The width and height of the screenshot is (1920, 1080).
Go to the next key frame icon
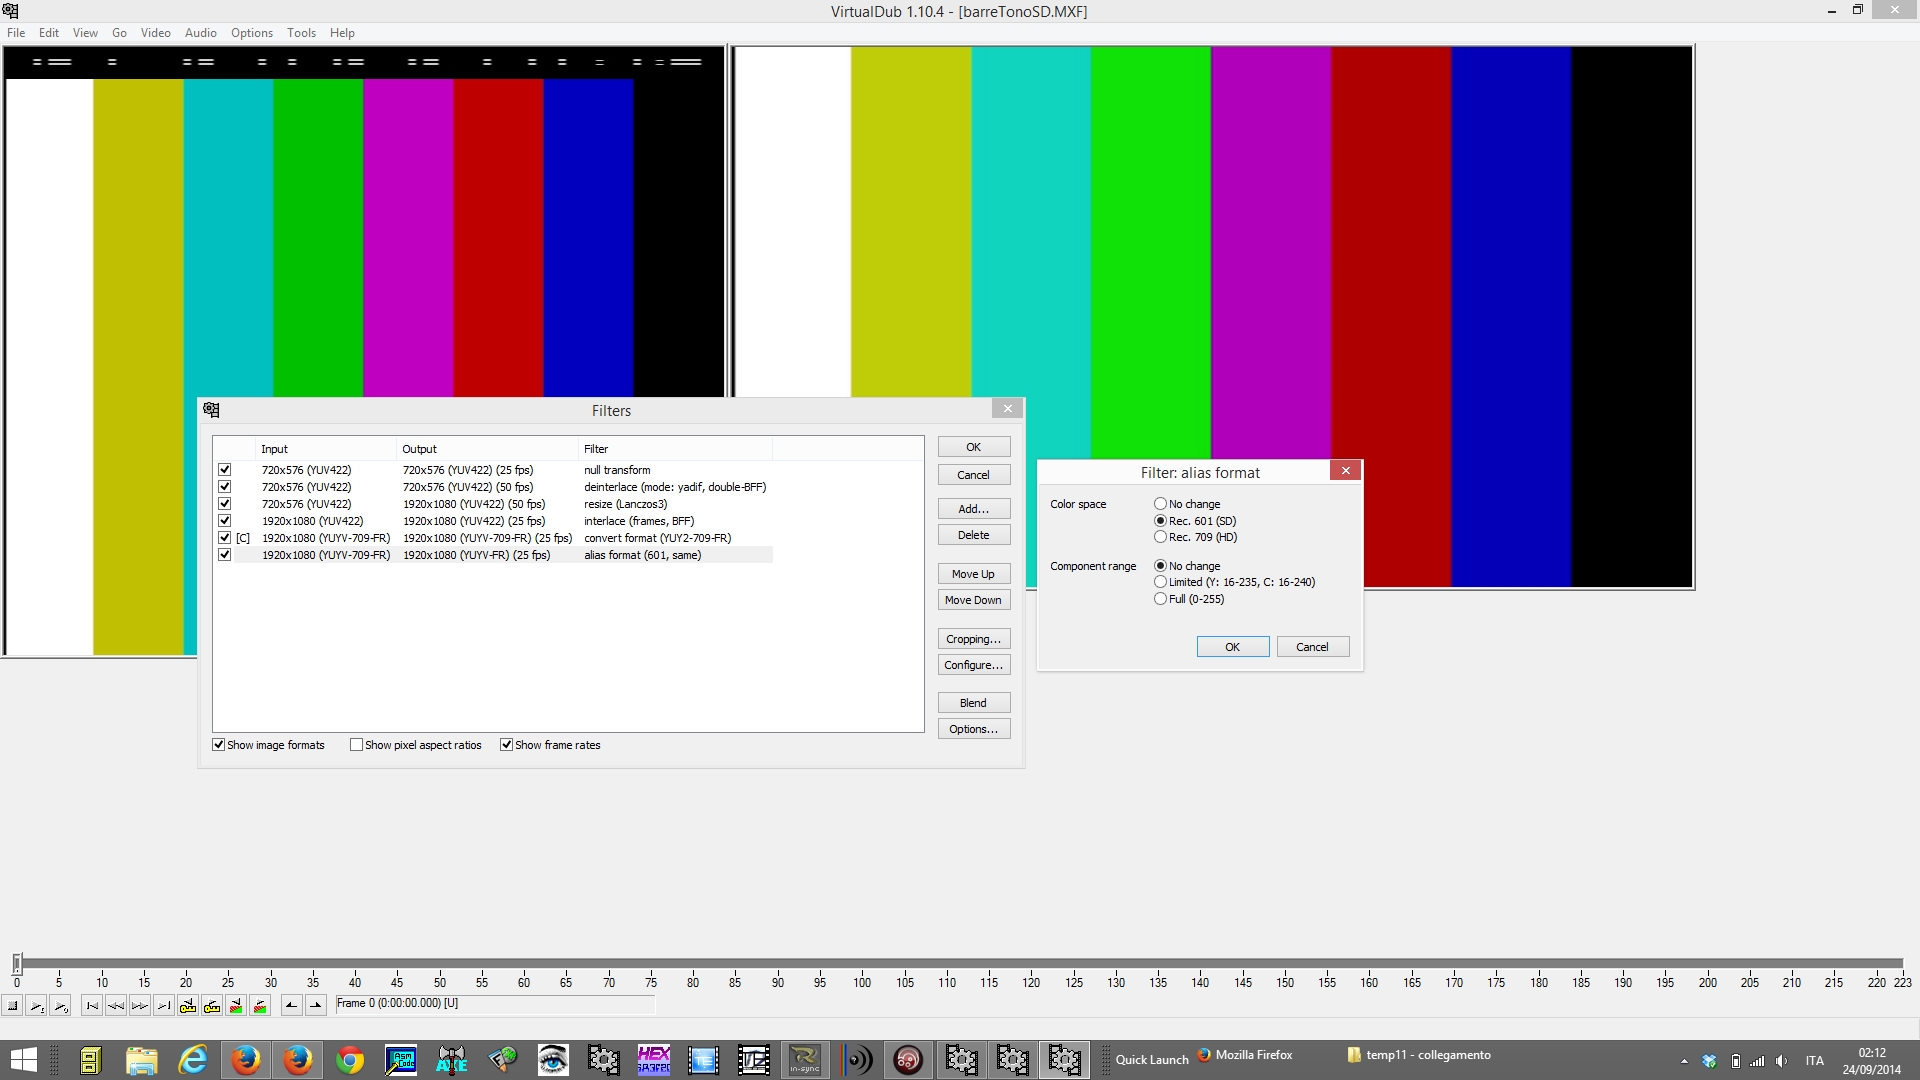(x=212, y=1006)
